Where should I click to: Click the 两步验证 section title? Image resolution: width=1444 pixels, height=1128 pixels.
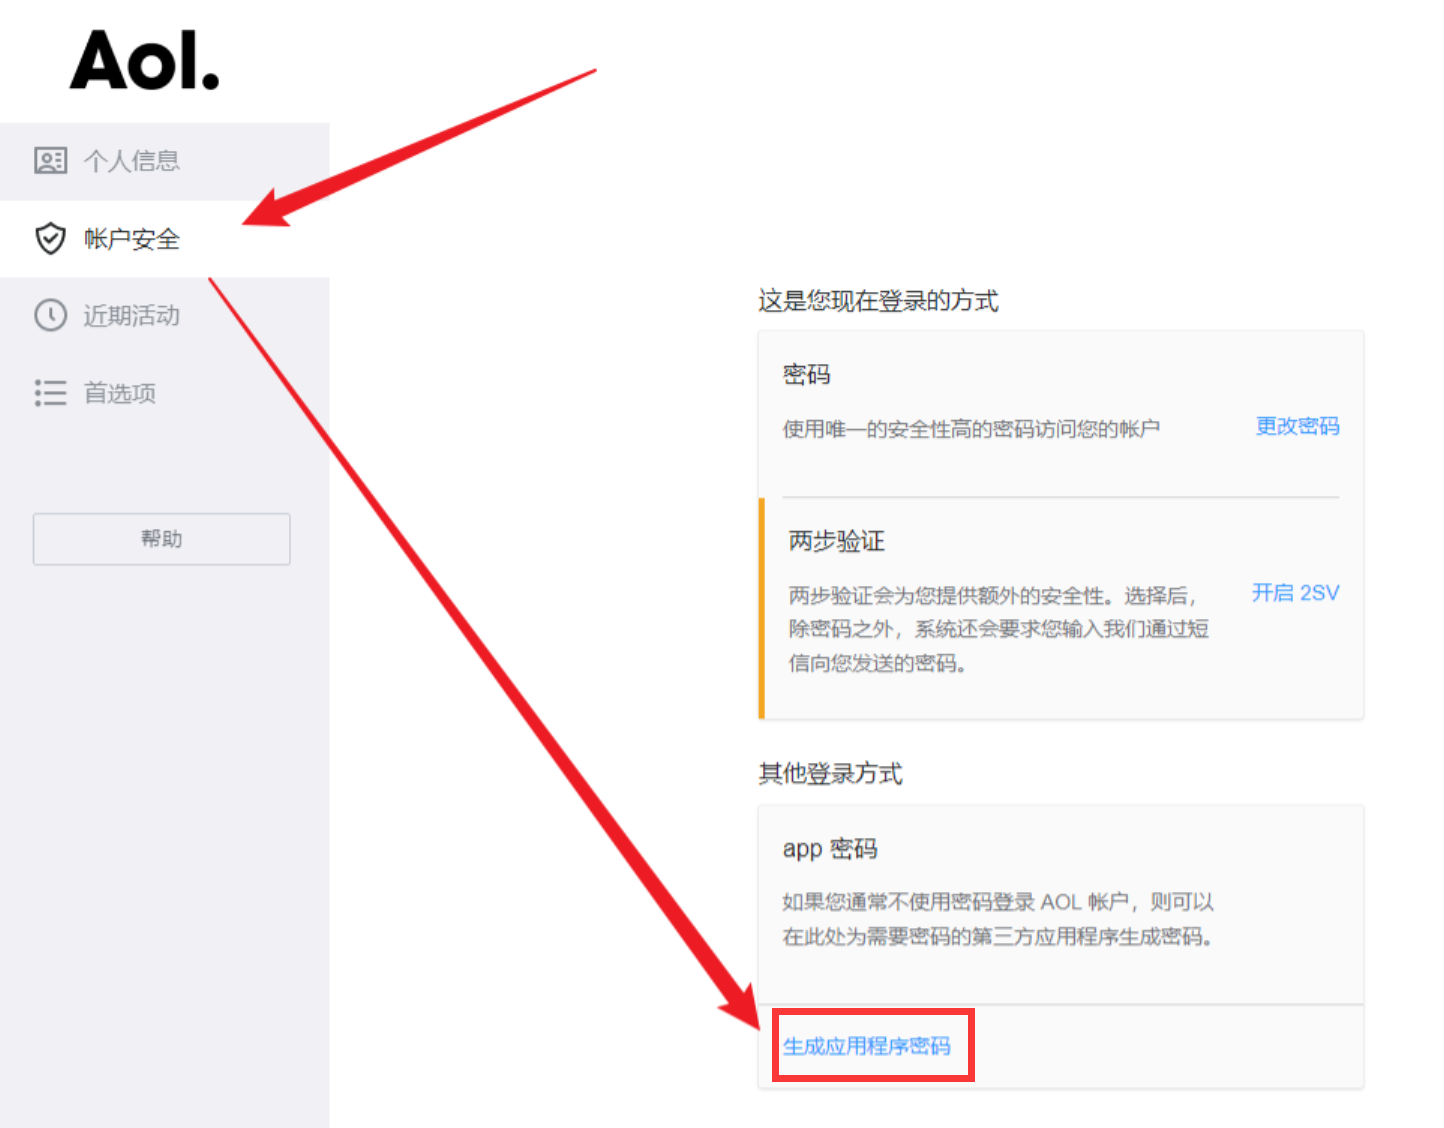pyautogui.click(x=837, y=541)
